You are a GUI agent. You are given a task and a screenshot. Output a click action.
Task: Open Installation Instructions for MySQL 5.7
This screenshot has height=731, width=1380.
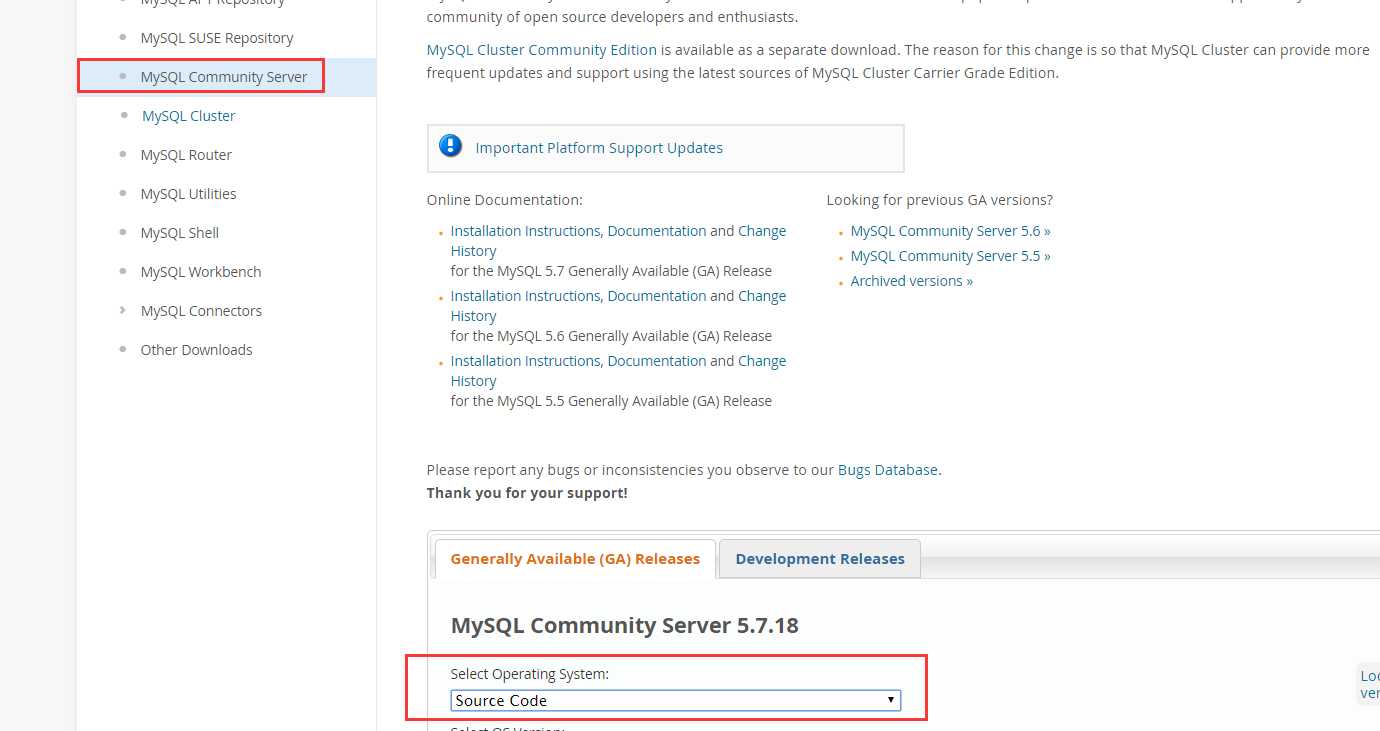(x=525, y=231)
